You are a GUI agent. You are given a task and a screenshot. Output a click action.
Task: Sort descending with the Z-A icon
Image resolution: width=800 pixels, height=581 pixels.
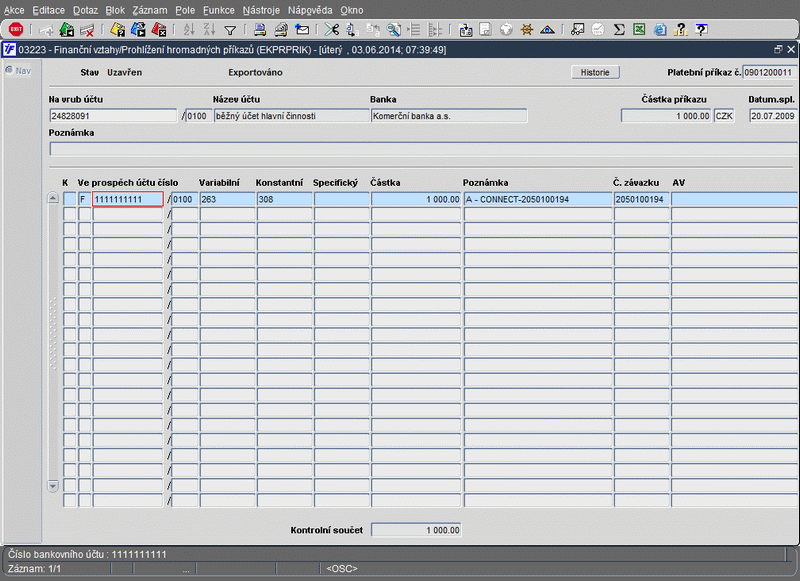point(209,30)
